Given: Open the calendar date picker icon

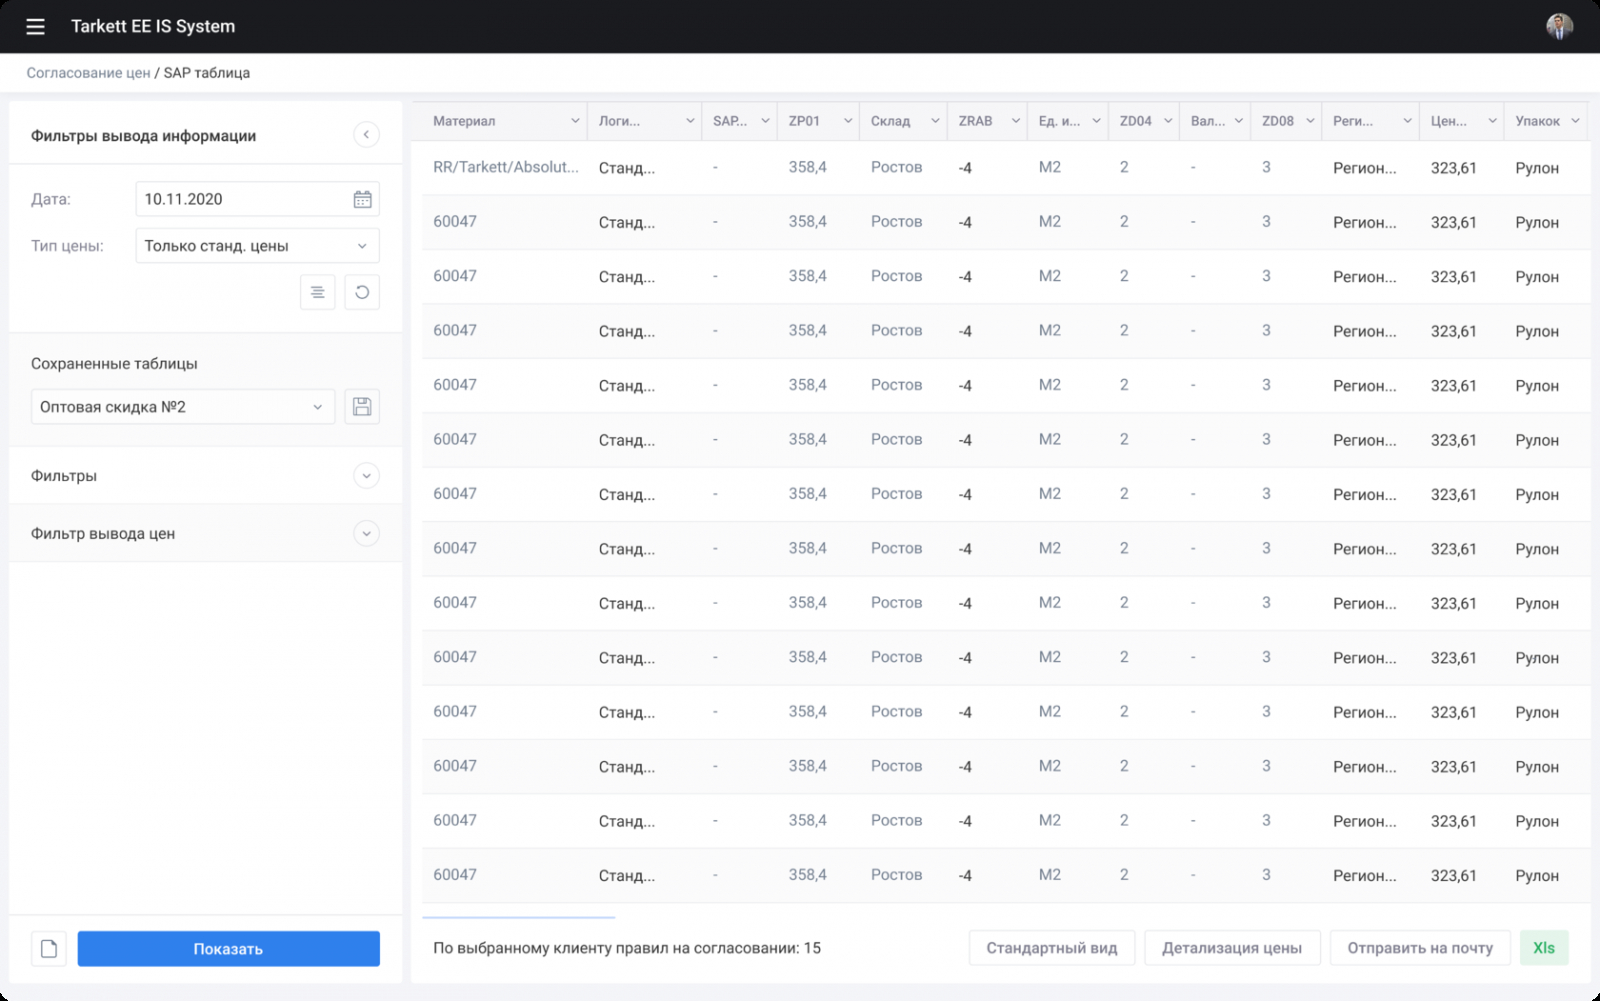Looking at the screenshot, I should click(x=362, y=199).
